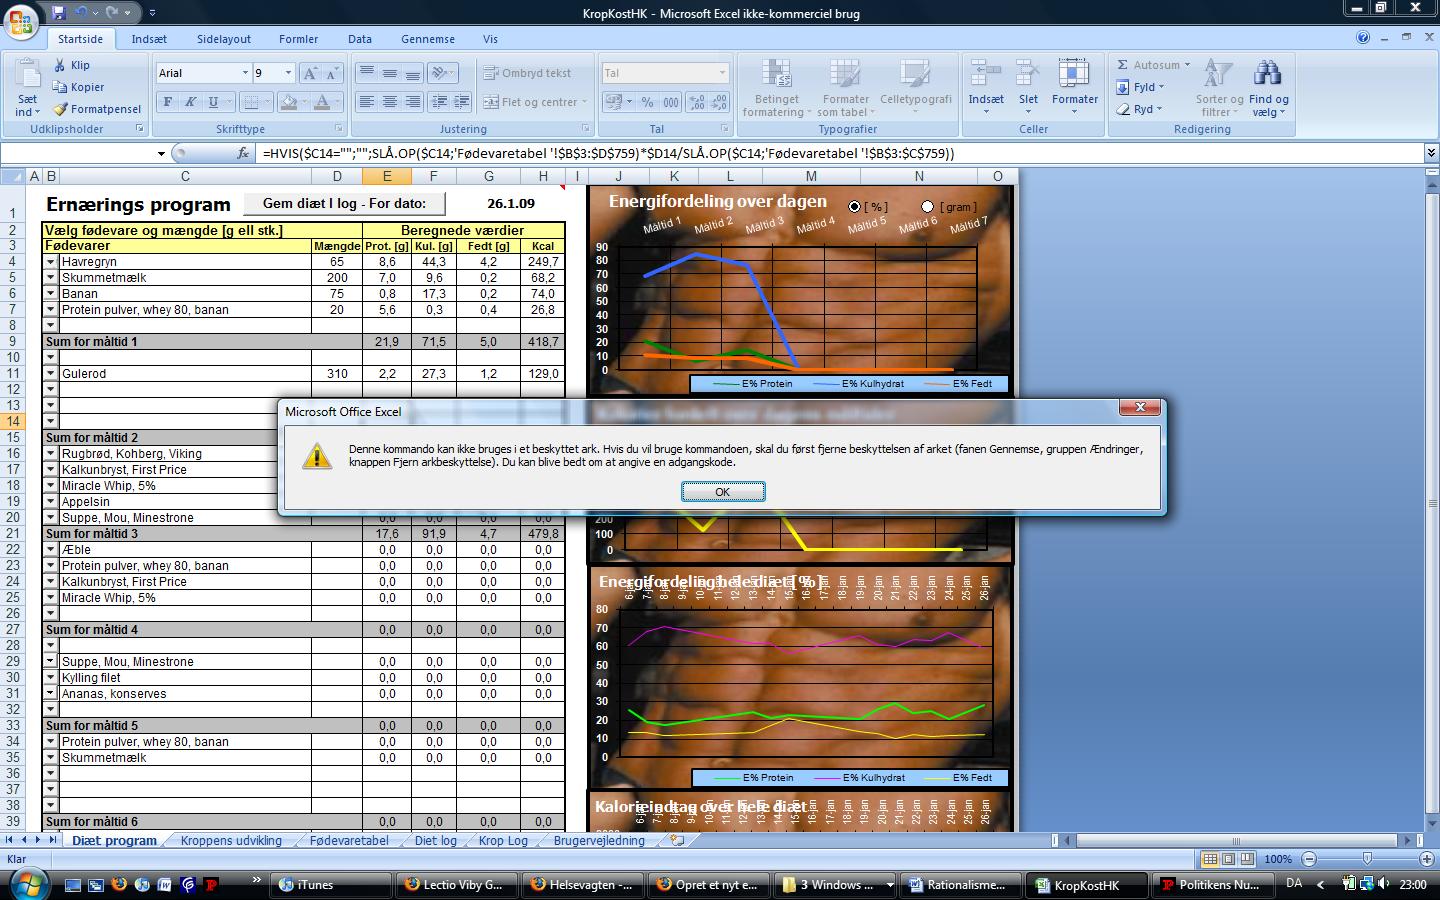Screen dimensions: 1440x900
Task: Open the fill color bucket tool
Action: 289,102
